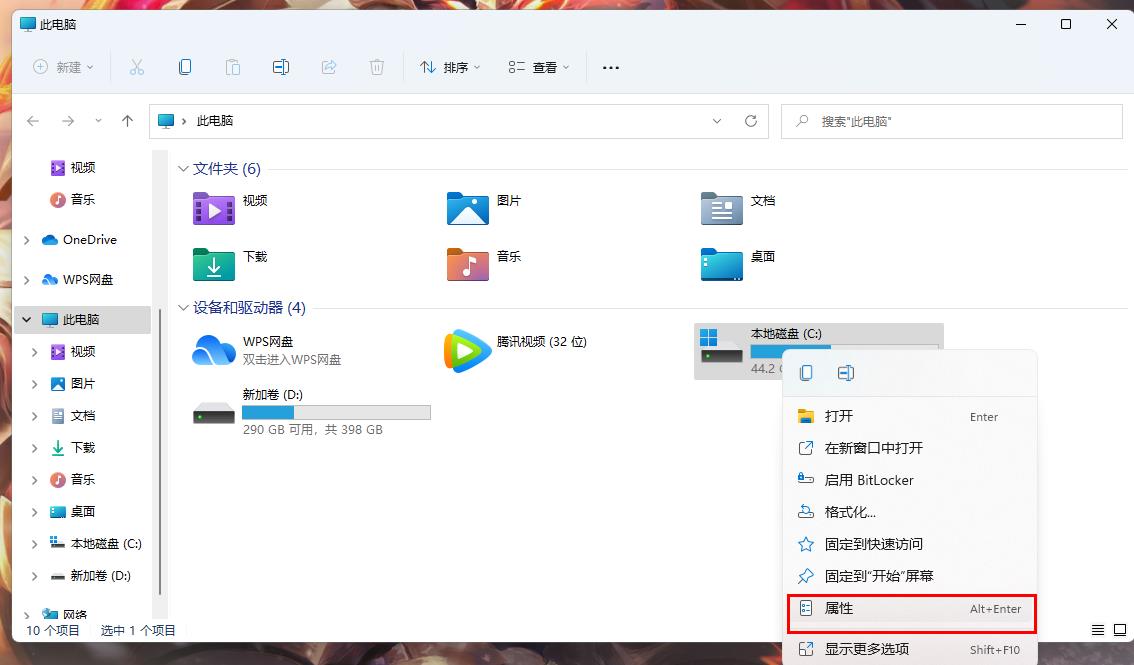Open the 新建 dropdown
The image size is (1134, 665).
pos(64,67)
